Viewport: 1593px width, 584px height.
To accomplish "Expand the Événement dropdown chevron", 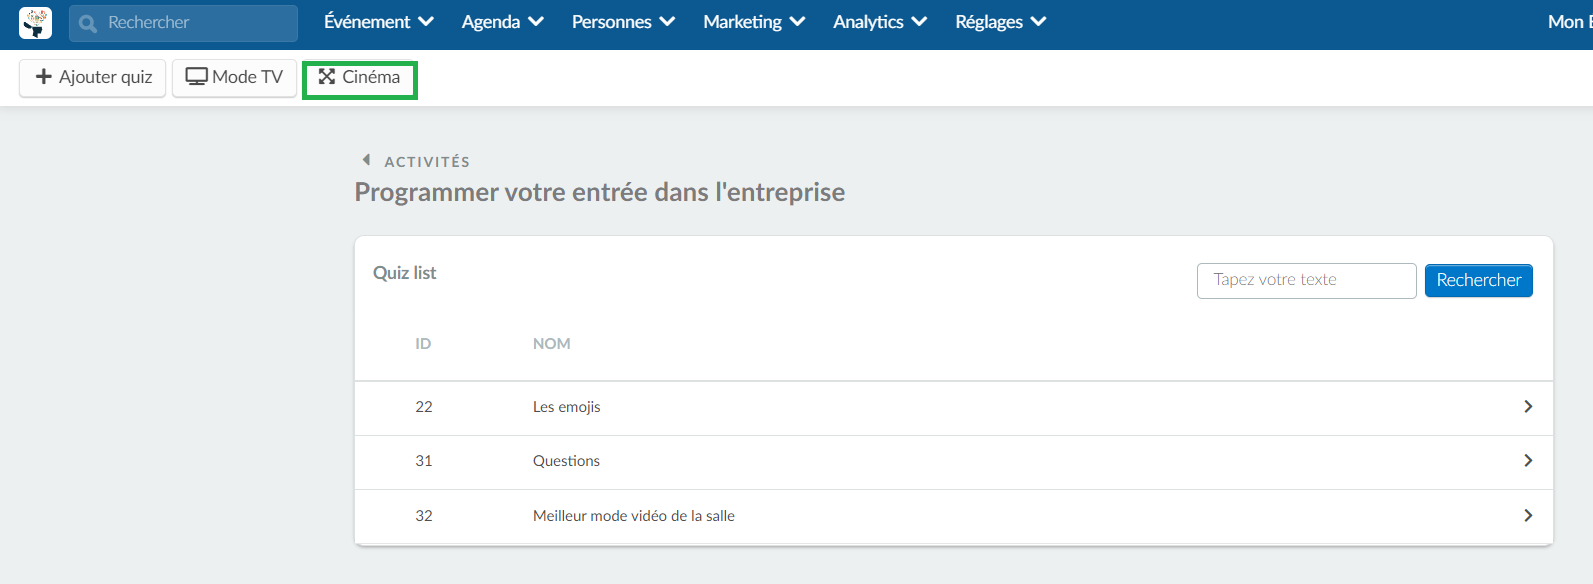I will [x=425, y=22].
